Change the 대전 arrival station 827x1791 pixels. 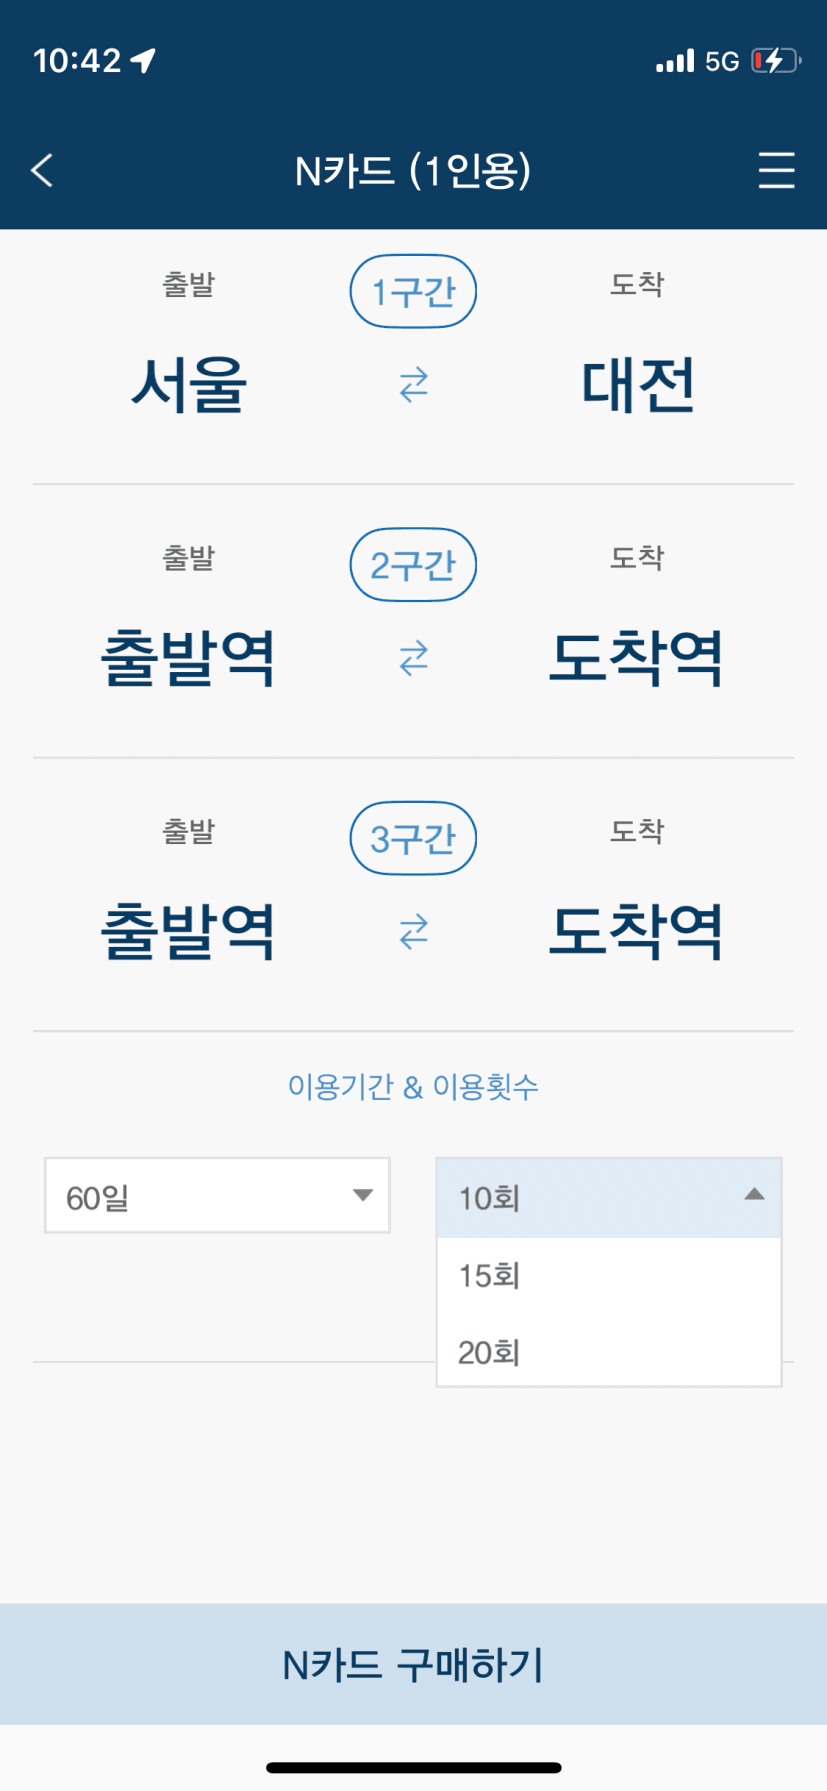[638, 385]
